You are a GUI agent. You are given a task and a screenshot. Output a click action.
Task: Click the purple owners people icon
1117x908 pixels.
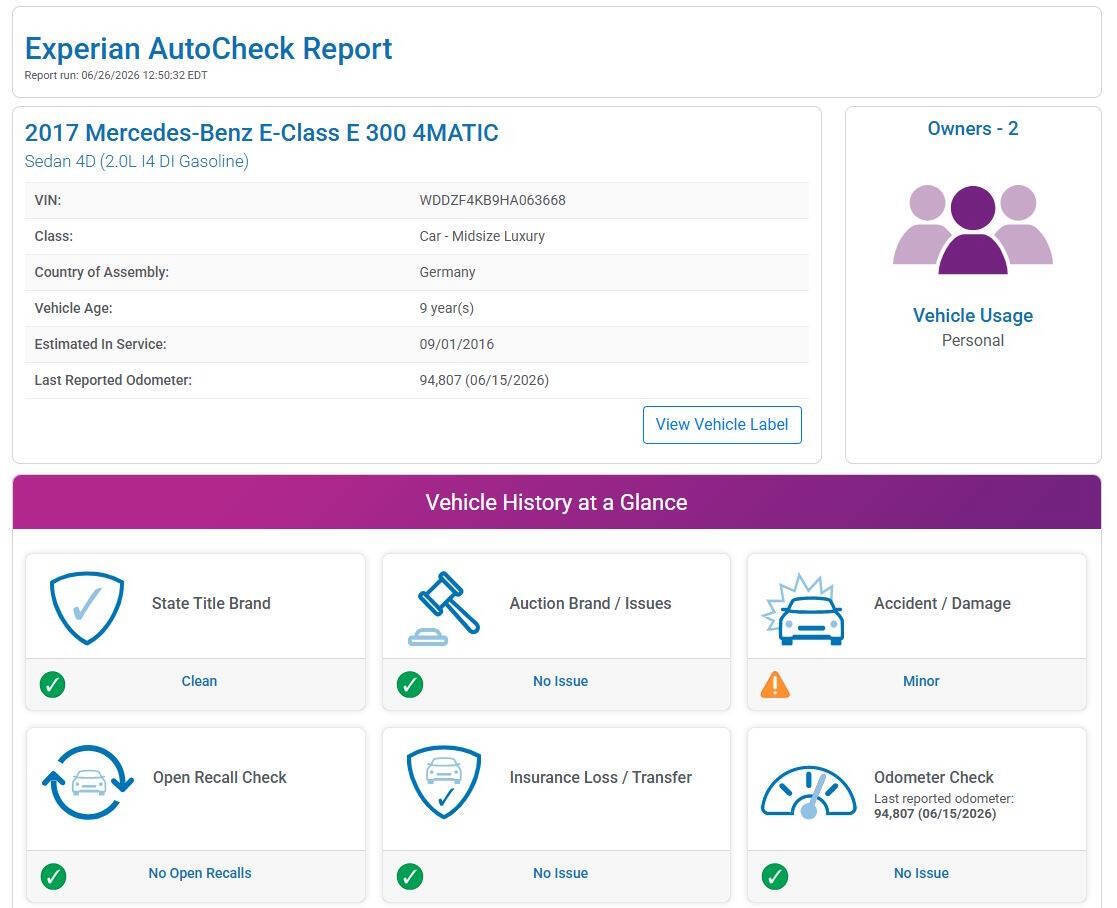972,229
